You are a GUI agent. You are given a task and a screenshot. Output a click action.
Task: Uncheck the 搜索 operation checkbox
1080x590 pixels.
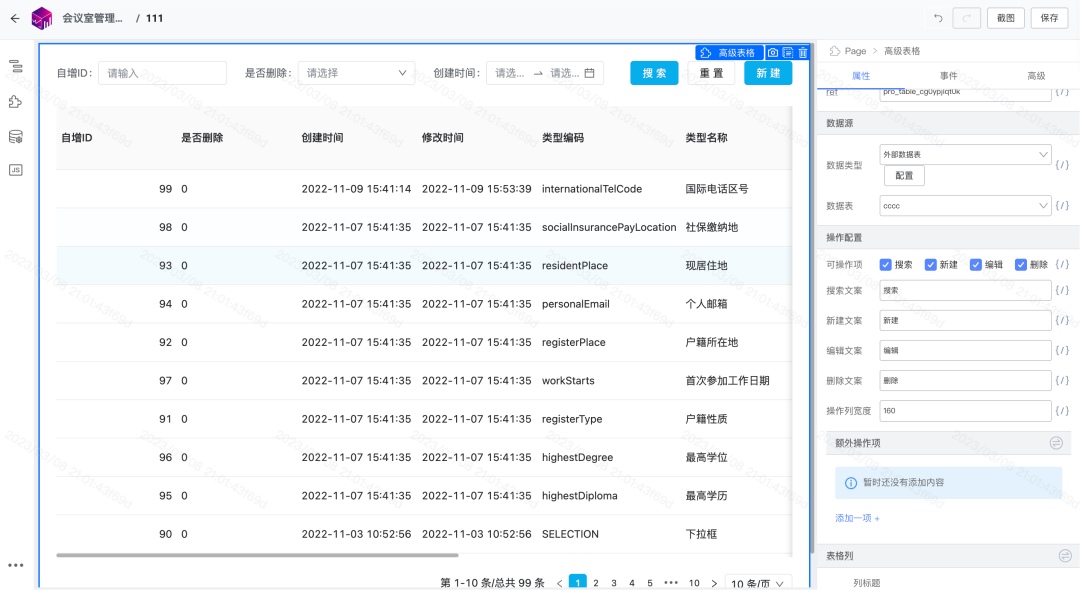[886, 265]
